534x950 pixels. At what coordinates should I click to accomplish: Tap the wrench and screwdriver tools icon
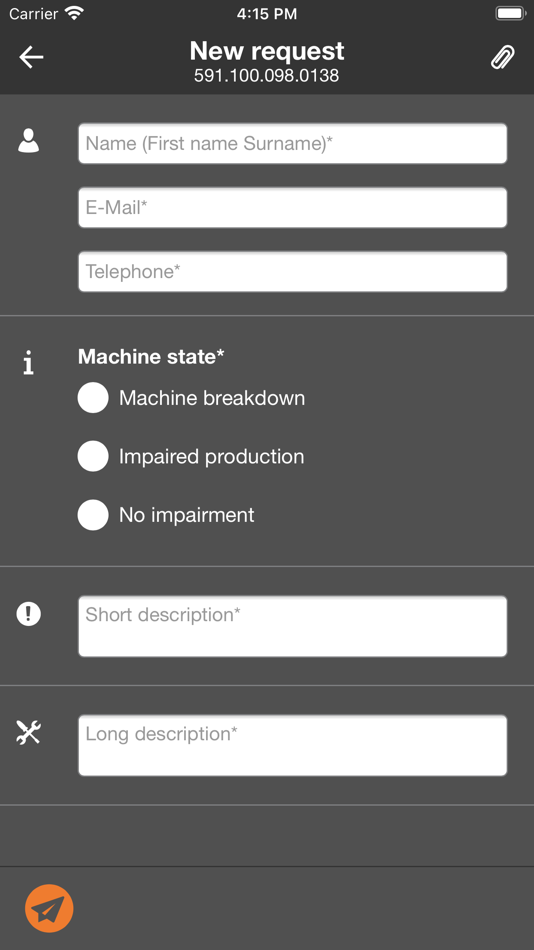[x=28, y=732]
